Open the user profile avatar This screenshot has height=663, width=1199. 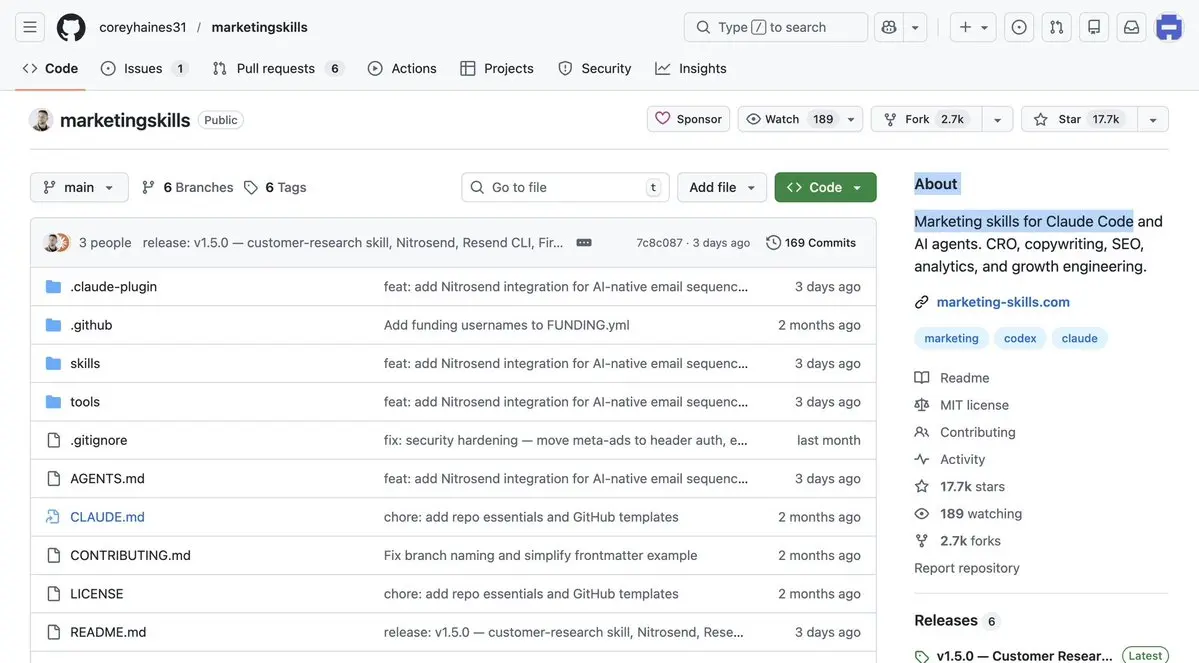(x=1168, y=27)
